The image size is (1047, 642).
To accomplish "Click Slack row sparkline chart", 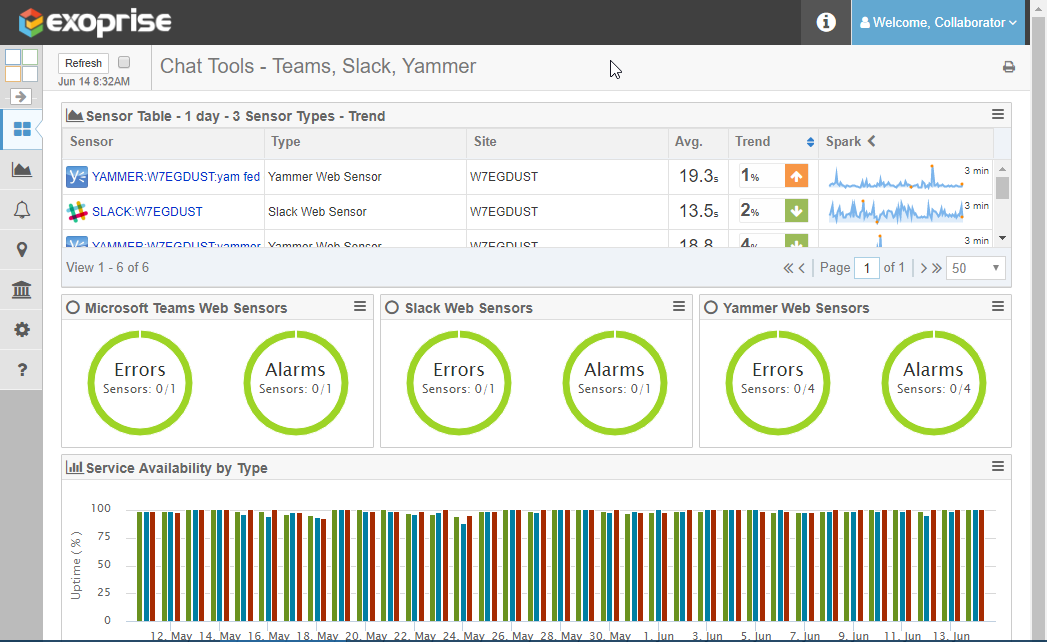I will pyautogui.click(x=895, y=212).
